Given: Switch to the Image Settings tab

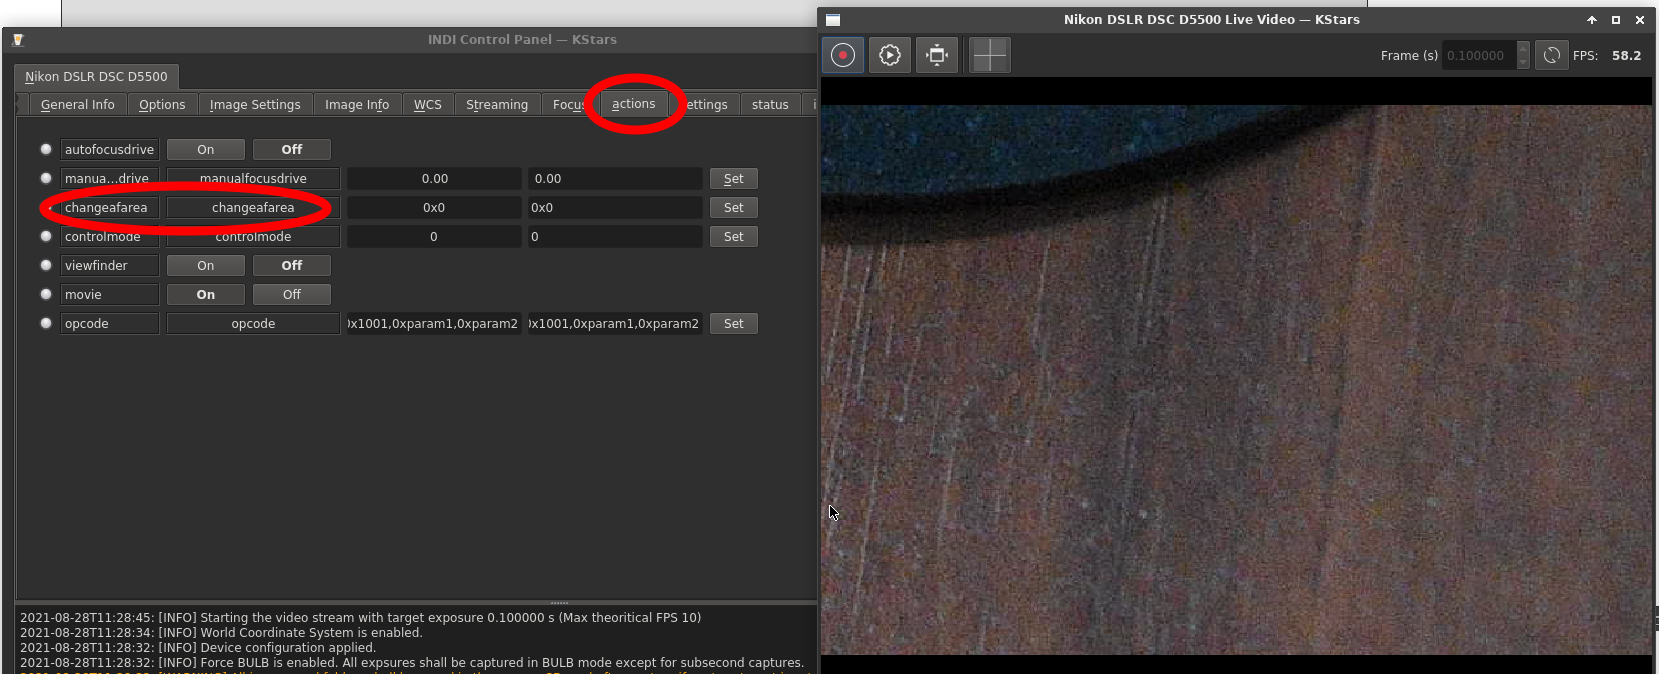Looking at the screenshot, I should pyautogui.click(x=255, y=105).
